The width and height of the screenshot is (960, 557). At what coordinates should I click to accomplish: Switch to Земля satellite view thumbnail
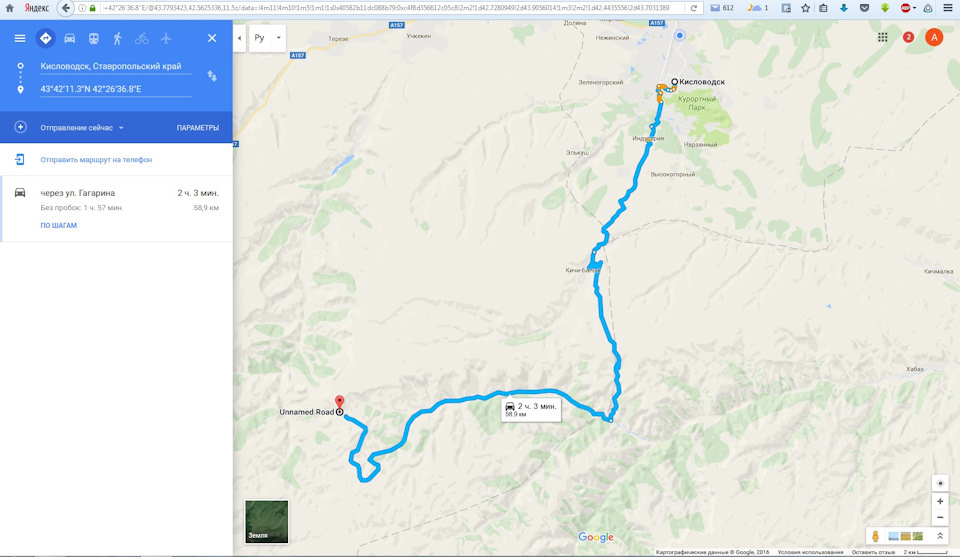pyautogui.click(x=266, y=521)
